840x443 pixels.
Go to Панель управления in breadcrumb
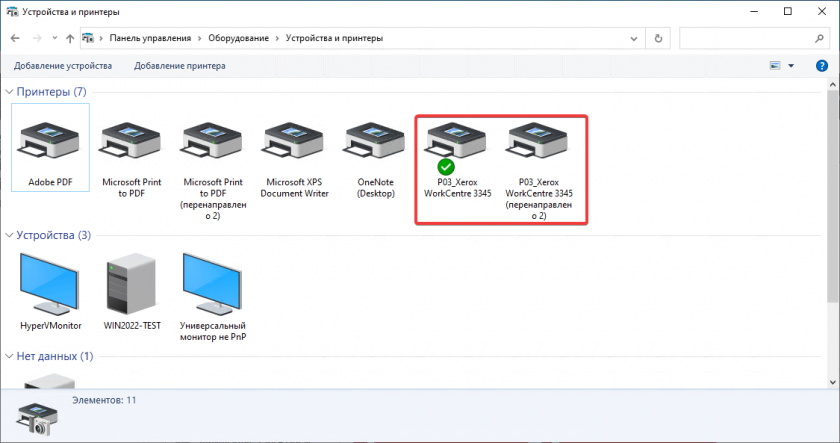[x=152, y=38]
